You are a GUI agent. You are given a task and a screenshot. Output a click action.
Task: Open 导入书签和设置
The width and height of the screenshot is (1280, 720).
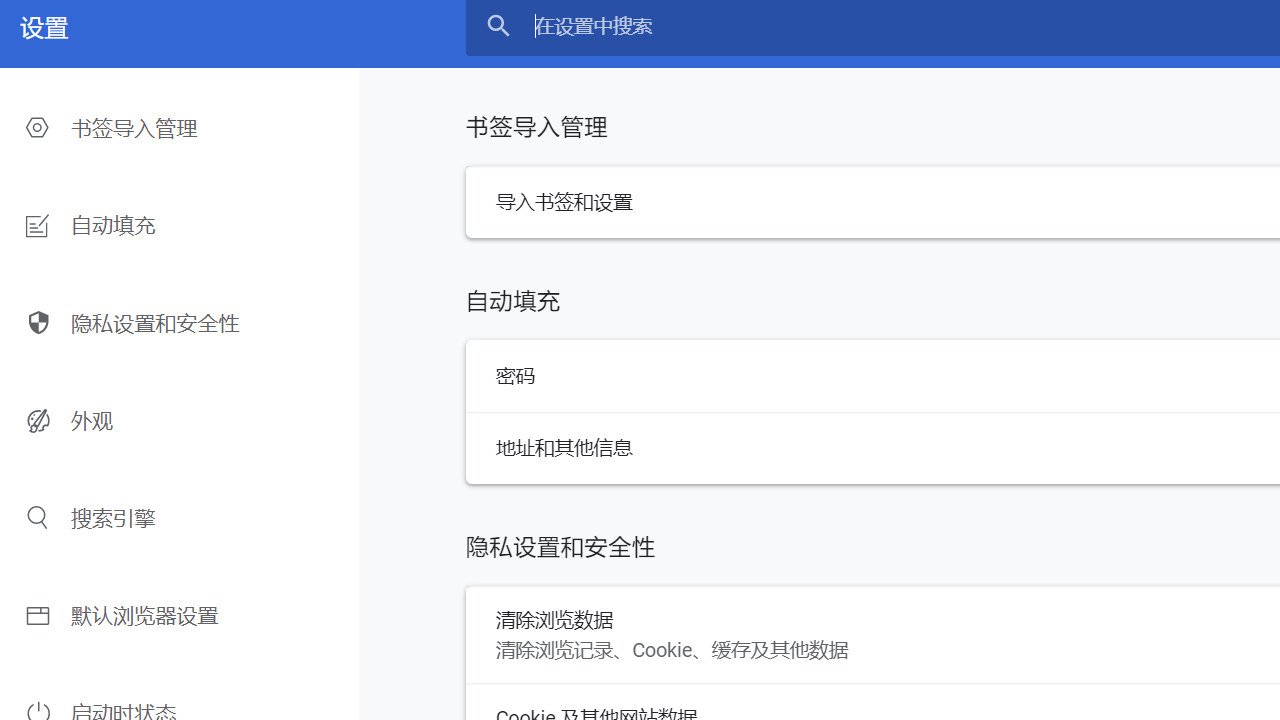click(564, 202)
